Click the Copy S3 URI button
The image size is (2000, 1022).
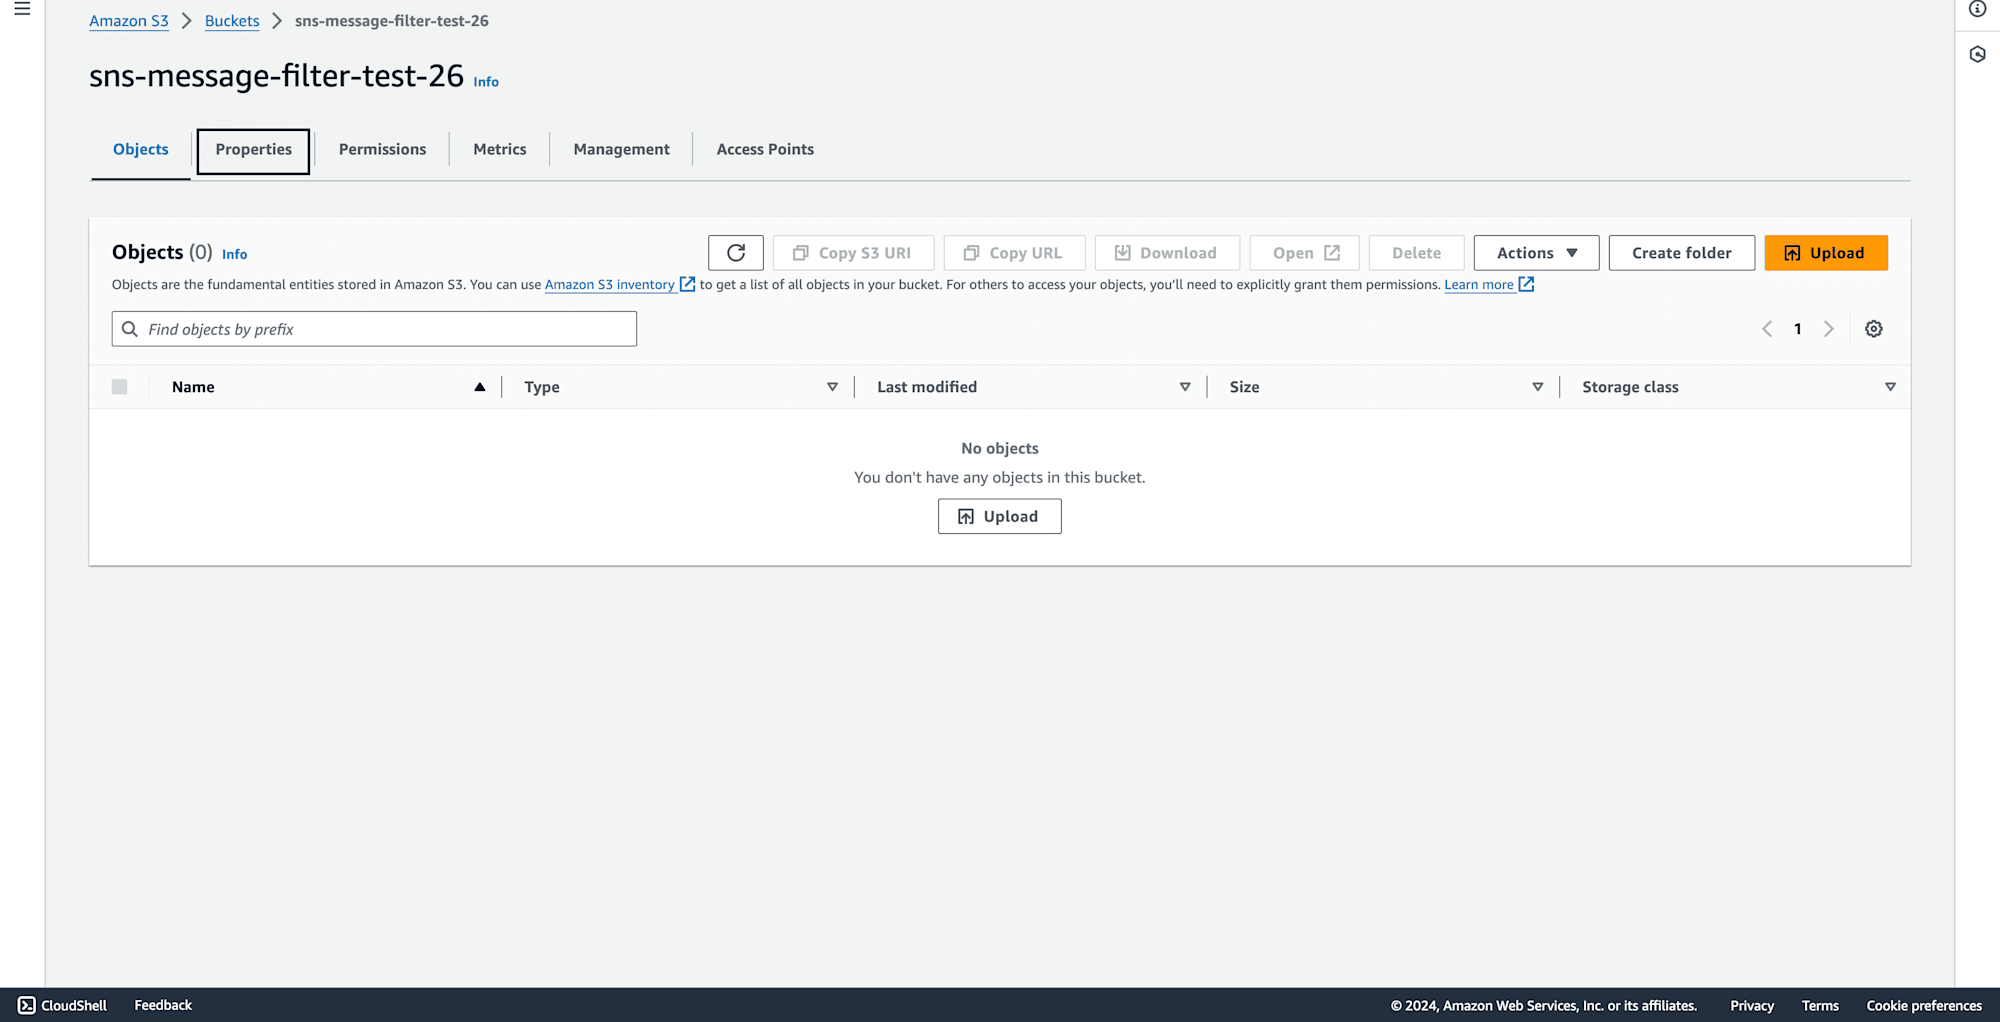pos(853,253)
